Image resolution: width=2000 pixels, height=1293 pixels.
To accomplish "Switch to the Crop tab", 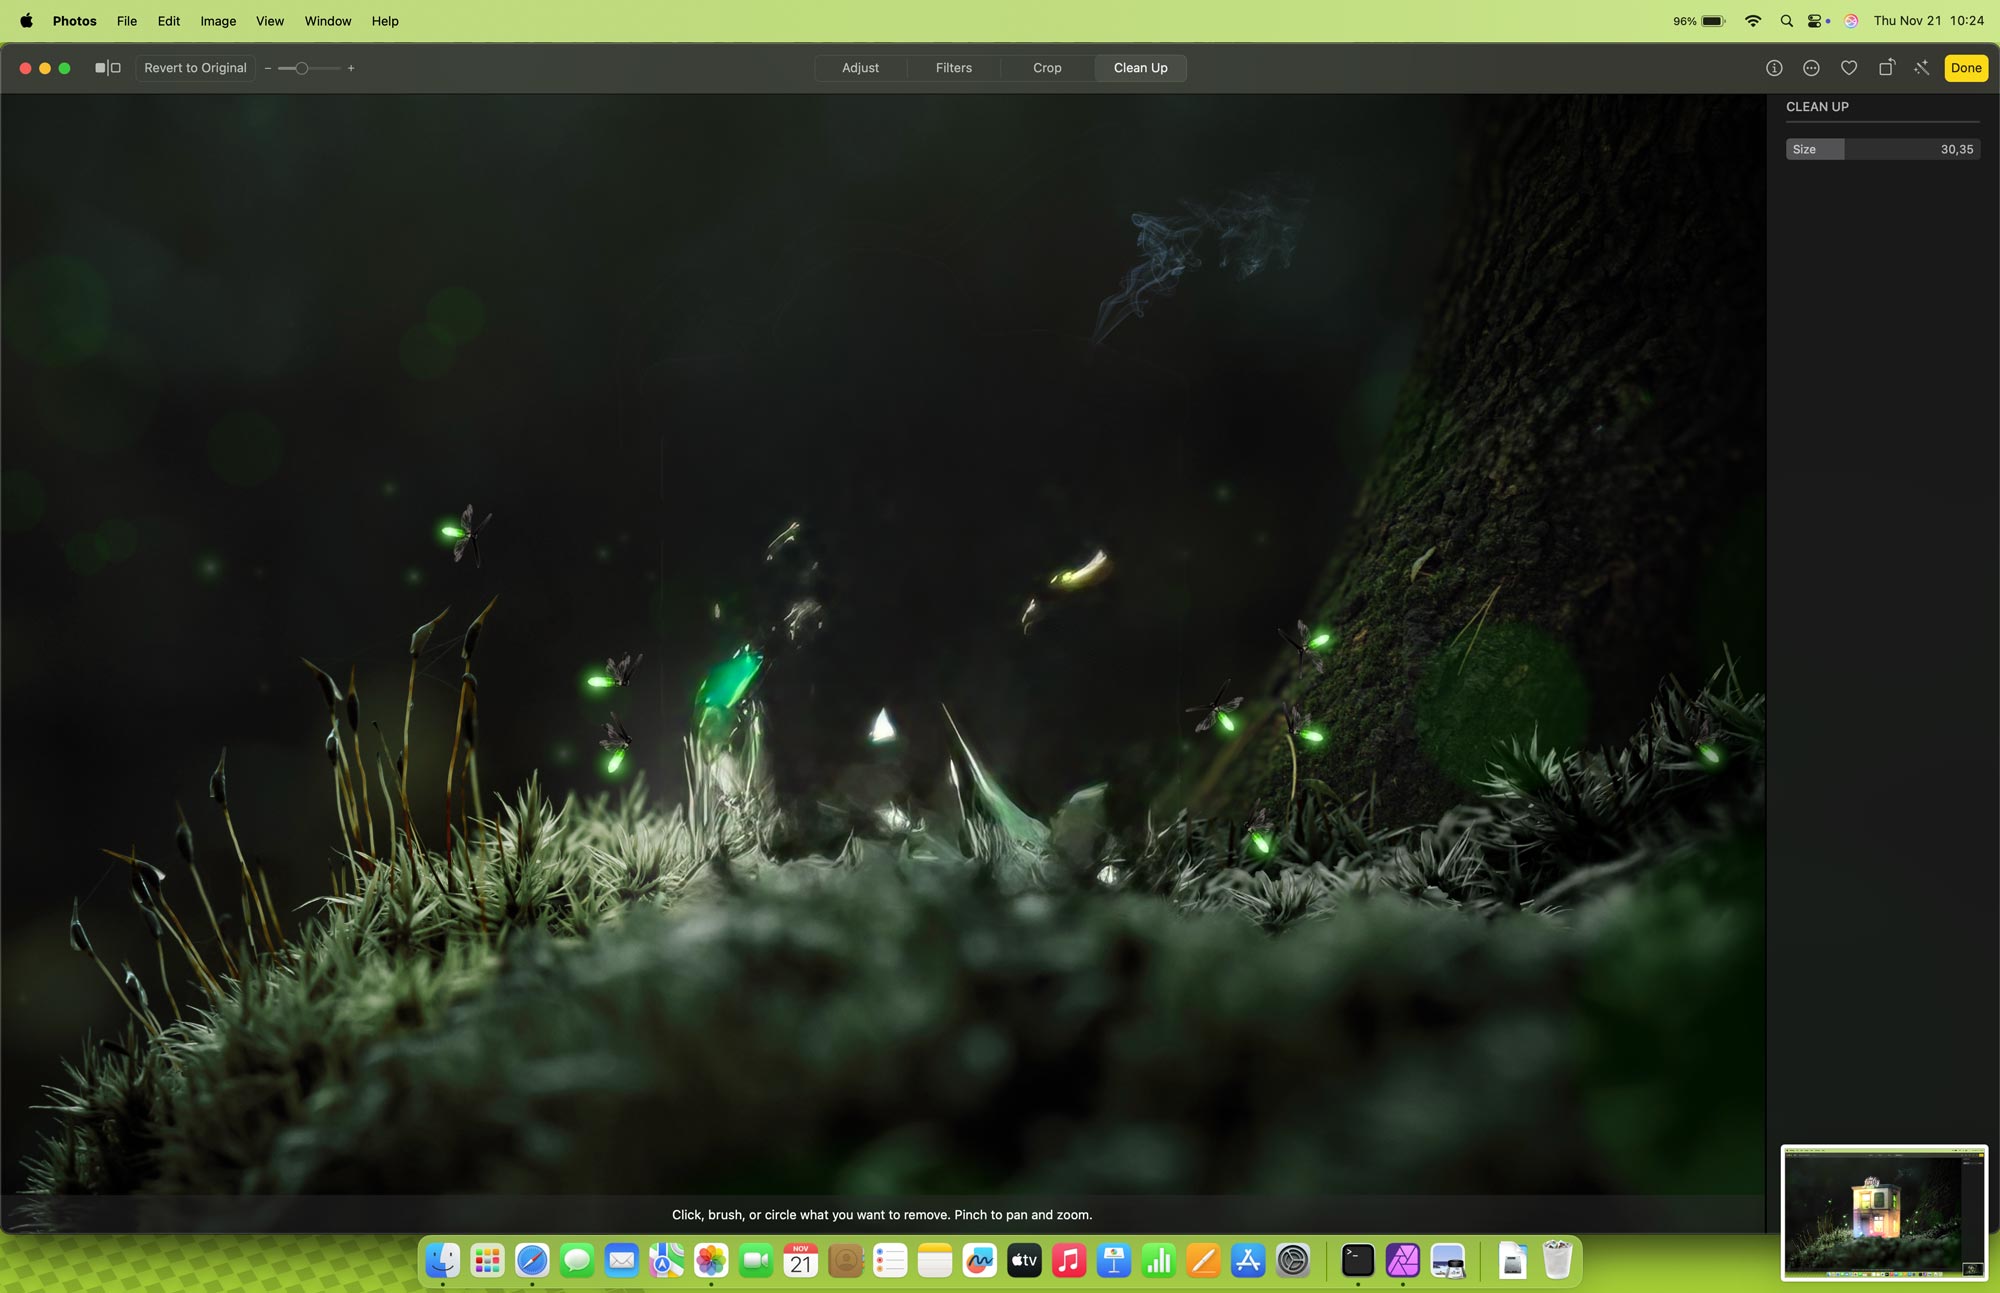I will (1047, 68).
